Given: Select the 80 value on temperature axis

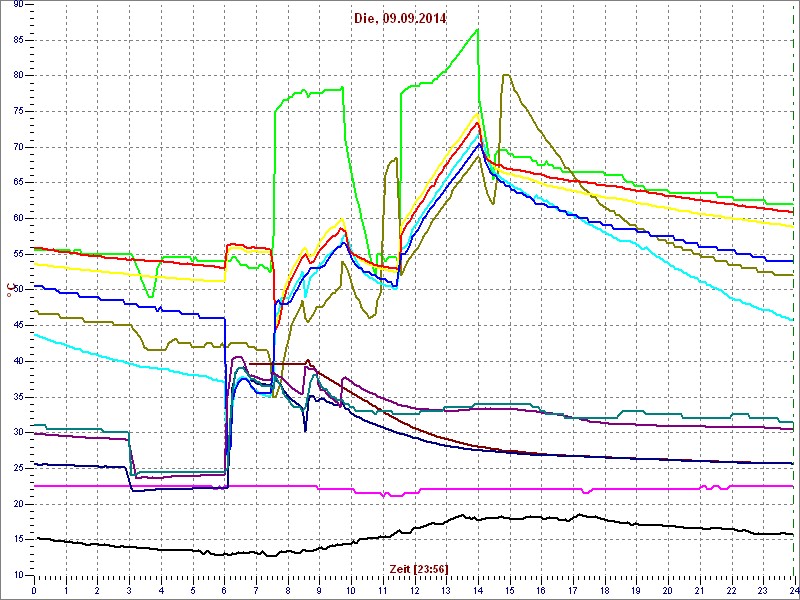Looking at the screenshot, I should (x=18, y=76).
